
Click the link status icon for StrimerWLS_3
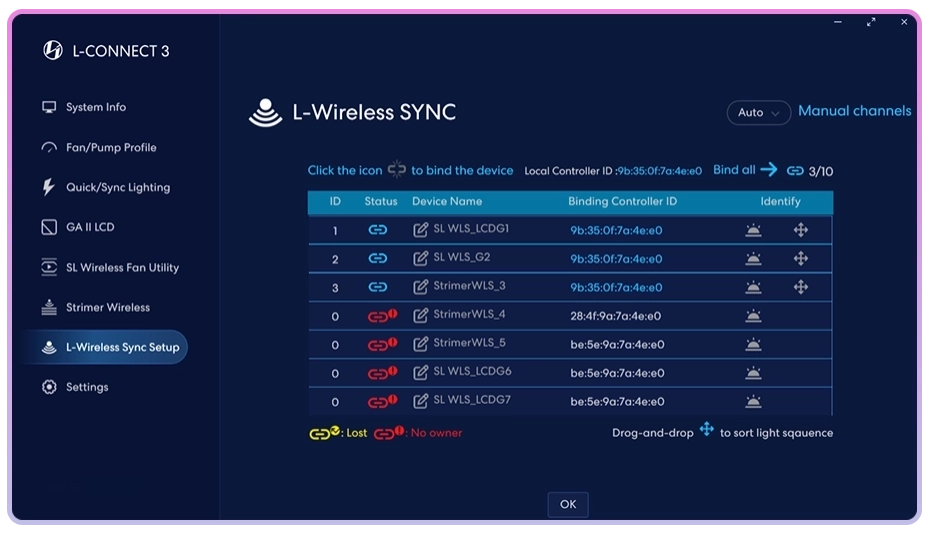click(378, 287)
